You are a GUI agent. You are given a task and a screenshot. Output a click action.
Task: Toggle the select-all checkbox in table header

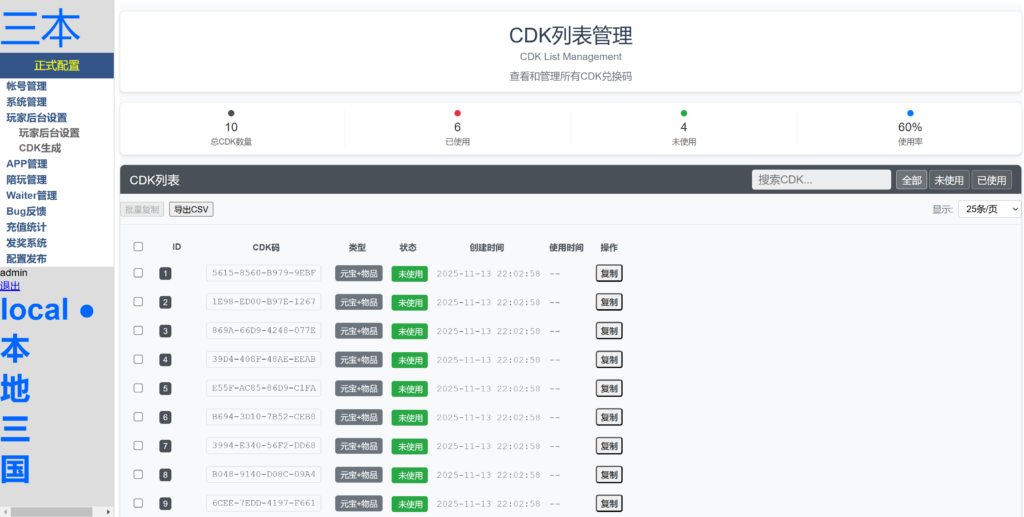click(x=139, y=247)
